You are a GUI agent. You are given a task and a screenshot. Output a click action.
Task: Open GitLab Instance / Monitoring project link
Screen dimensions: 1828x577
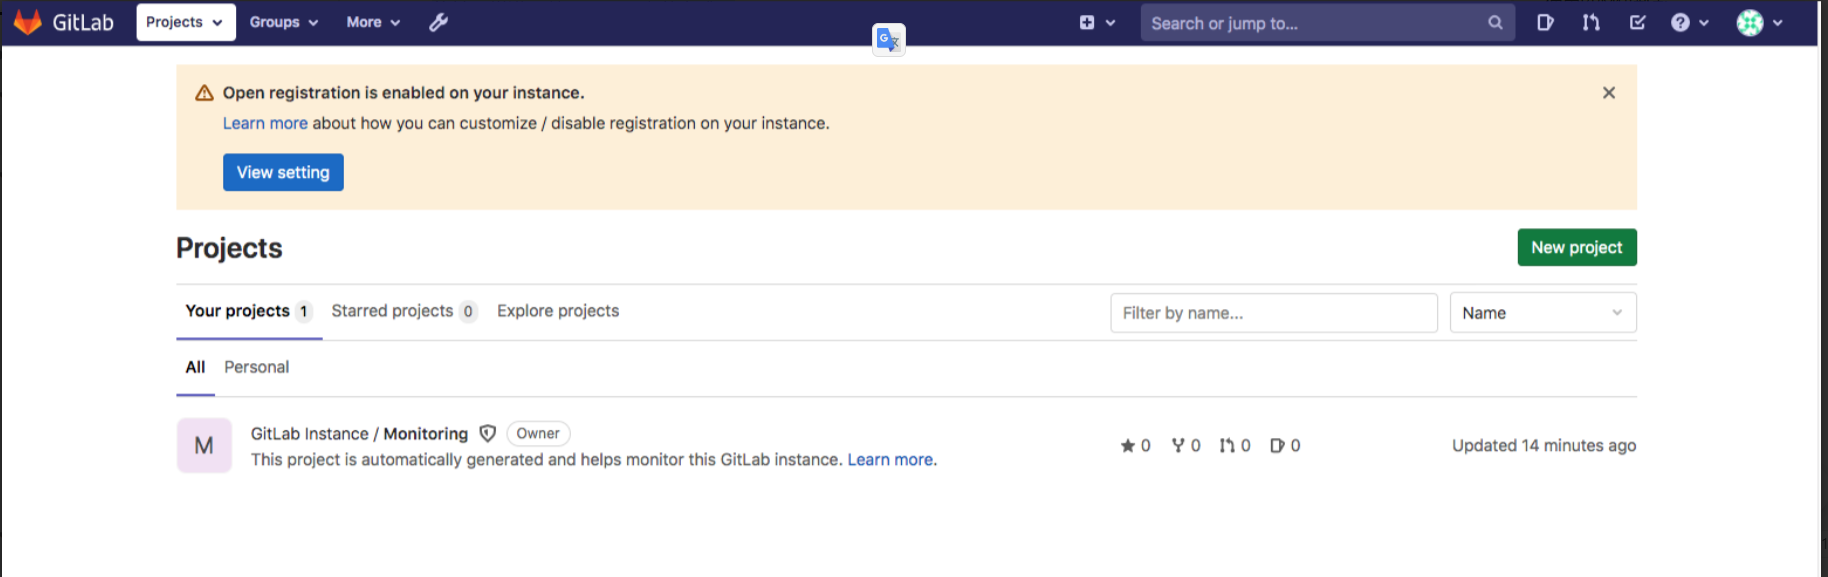tap(359, 434)
